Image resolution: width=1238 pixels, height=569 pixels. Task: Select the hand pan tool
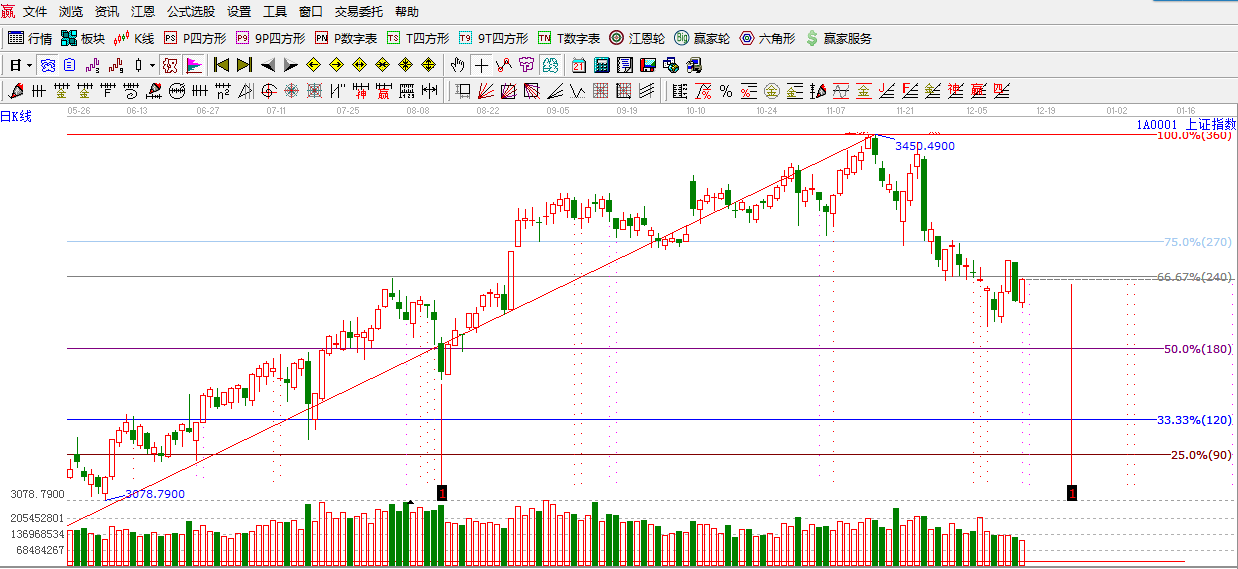[x=457, y=65]
